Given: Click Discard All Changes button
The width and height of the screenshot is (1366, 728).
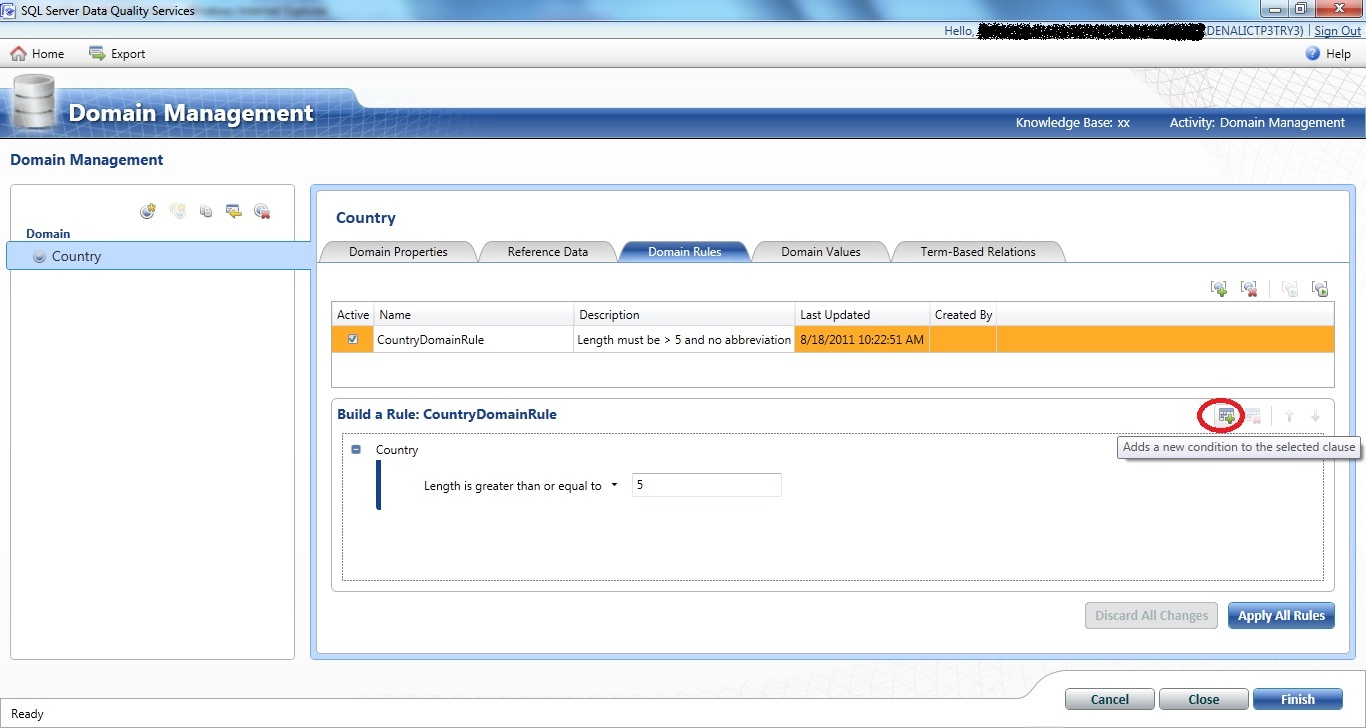Looking at the screenshot, I should point(1151,615).
